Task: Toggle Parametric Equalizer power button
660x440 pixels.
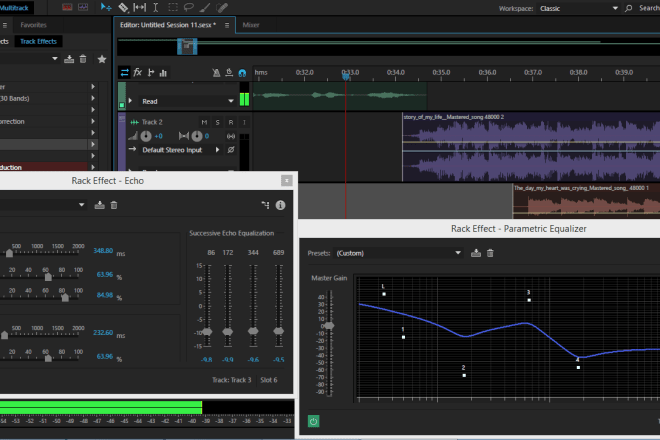Action: 314,421
